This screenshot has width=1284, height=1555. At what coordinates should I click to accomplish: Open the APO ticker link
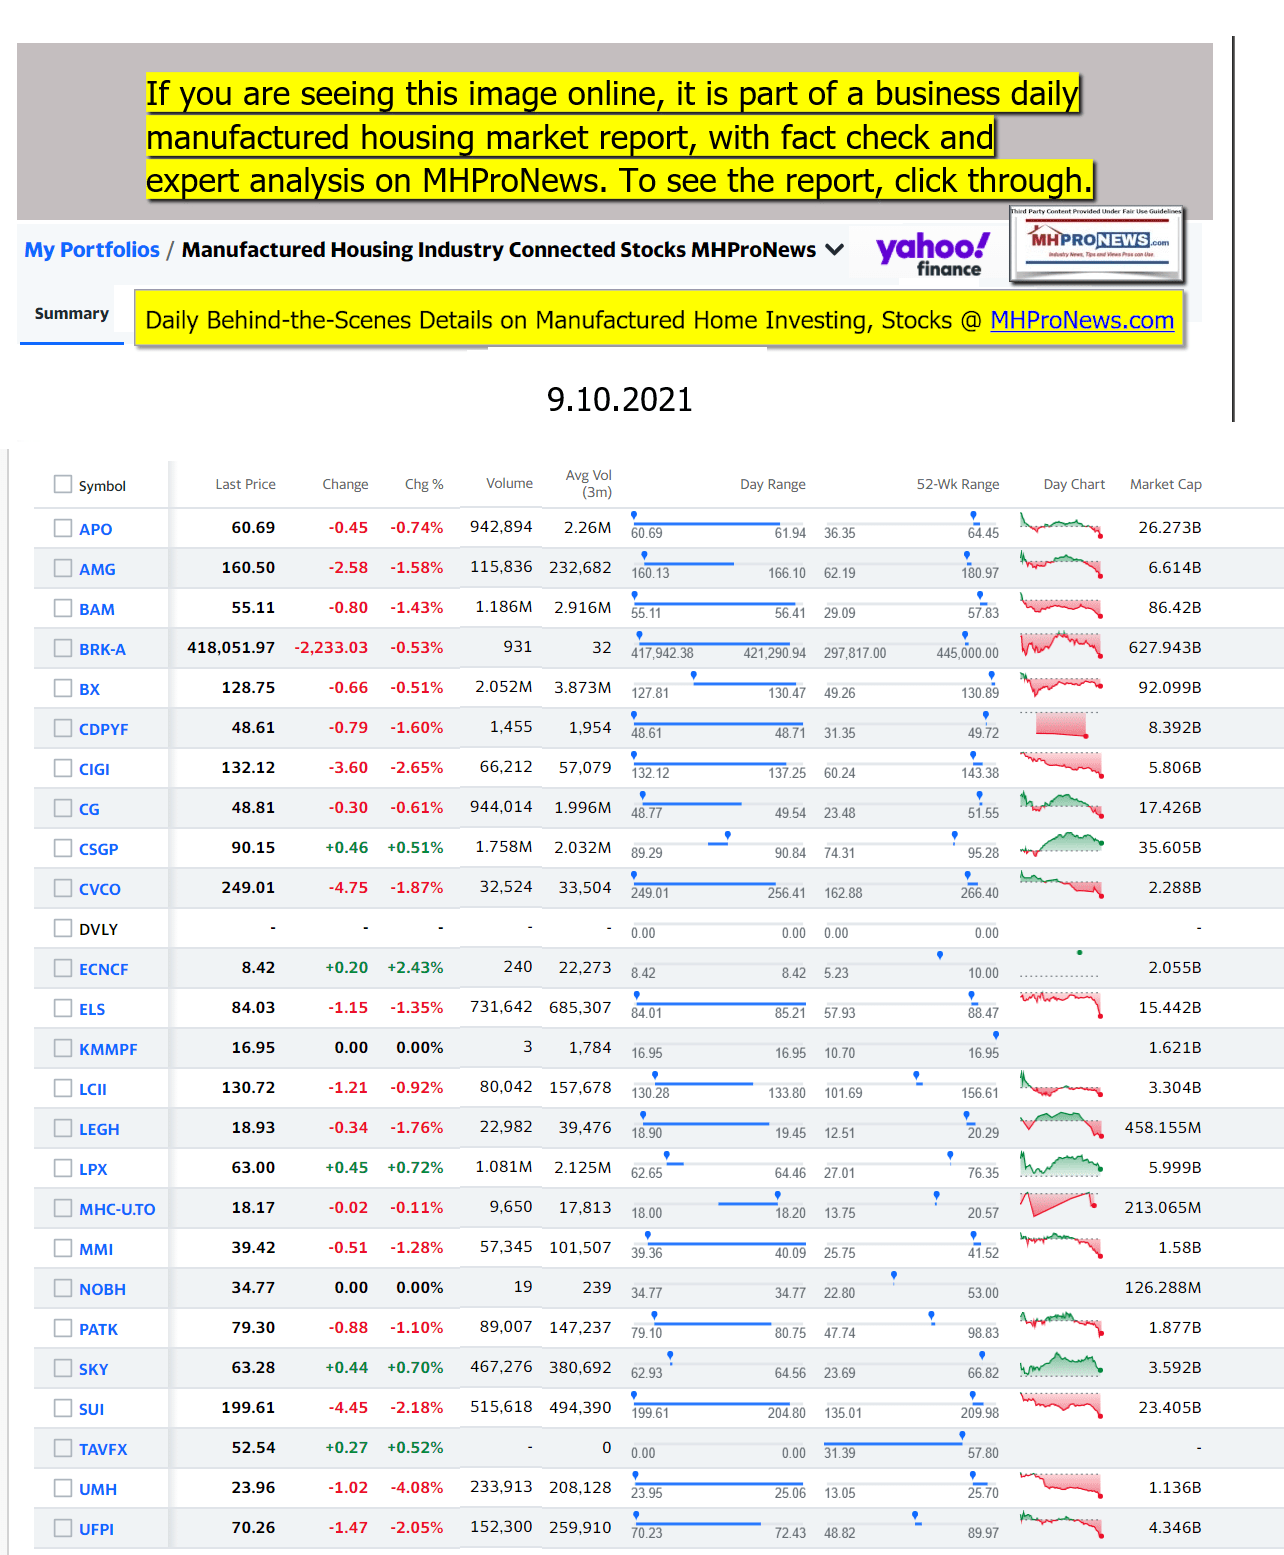(x=96, y=529)
